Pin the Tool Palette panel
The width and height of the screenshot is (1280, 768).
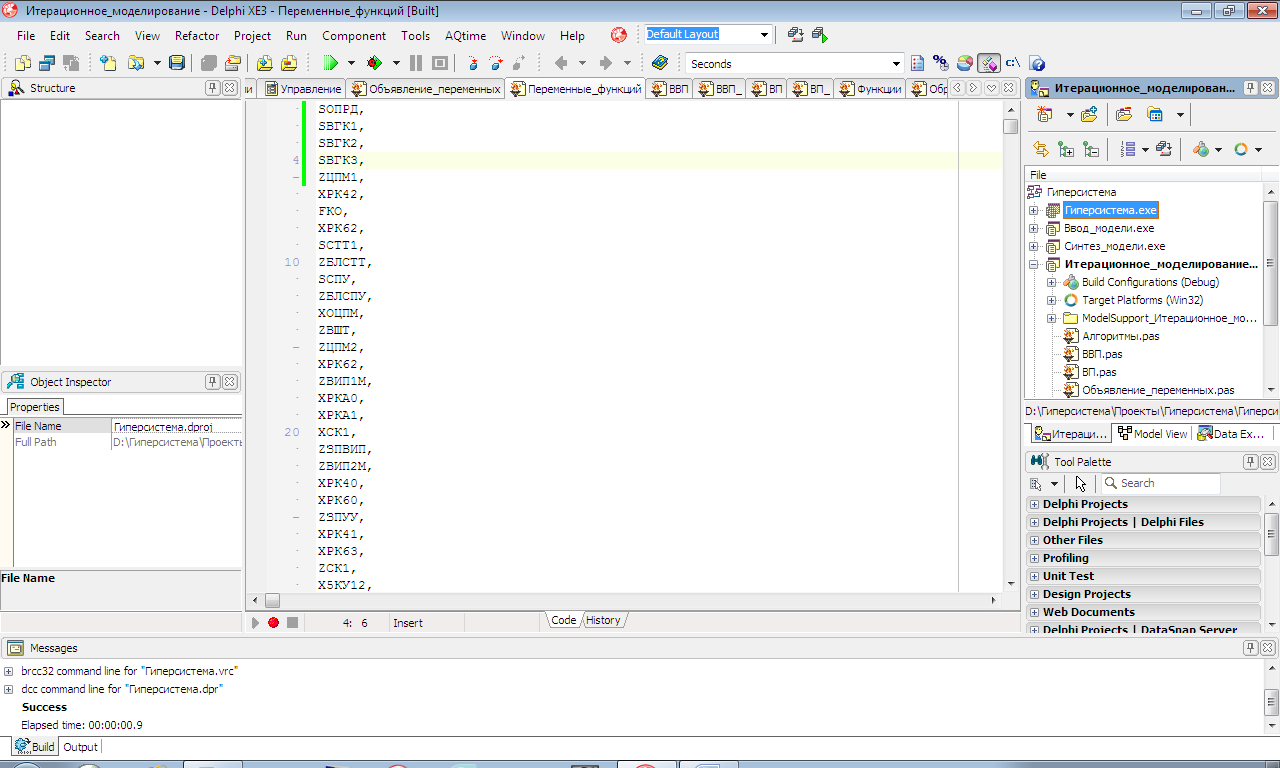pyautogui.click(x=1251, y=462)
